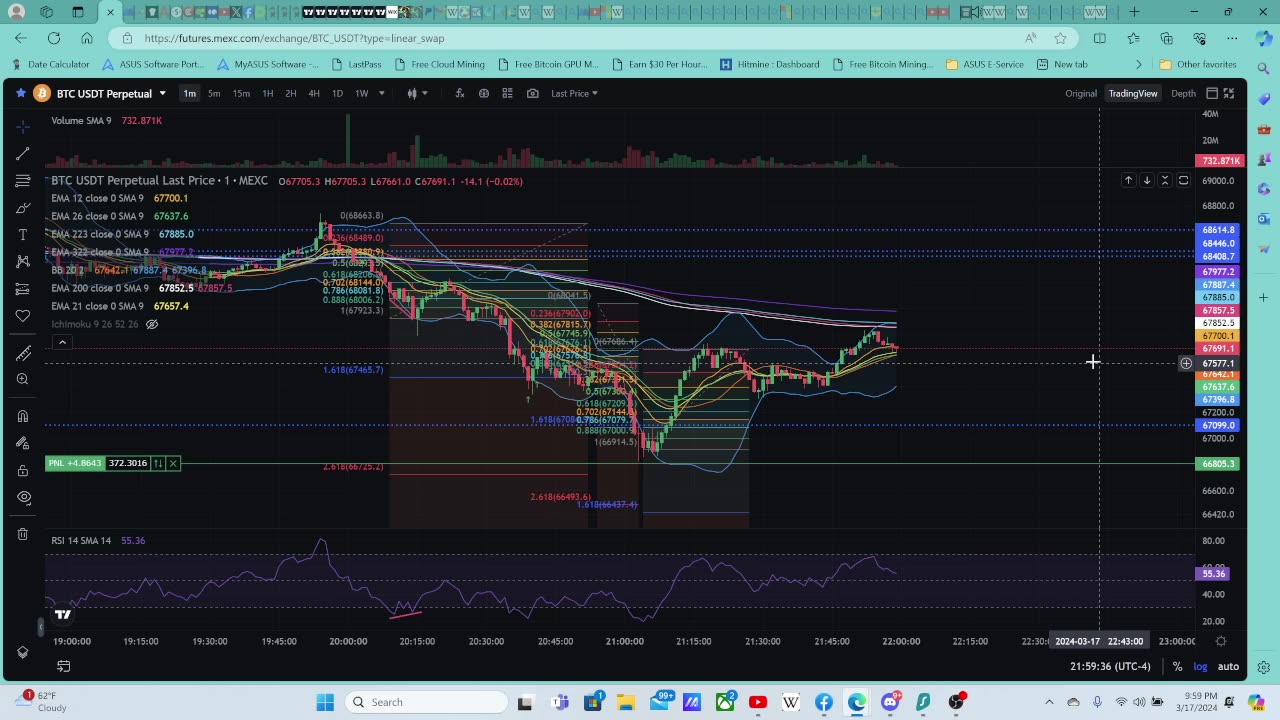This screenshot has height=720, width=1280.
Task: Open the forecasting and measurement tools
Action: pyautogui.click(x=23, y=289)
